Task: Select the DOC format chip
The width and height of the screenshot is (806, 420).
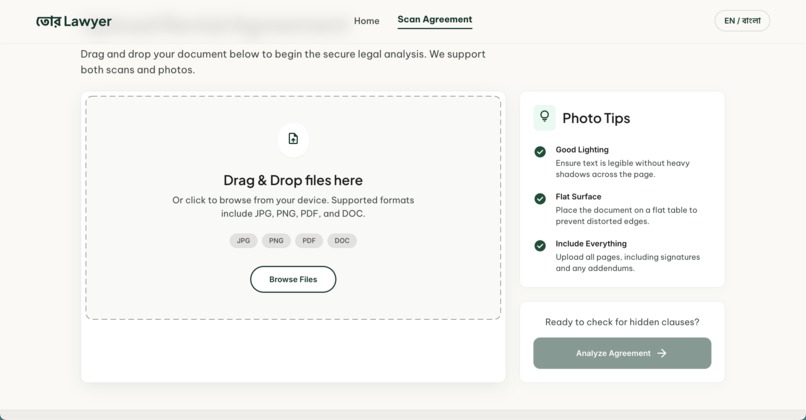Action: click(342, 241)
